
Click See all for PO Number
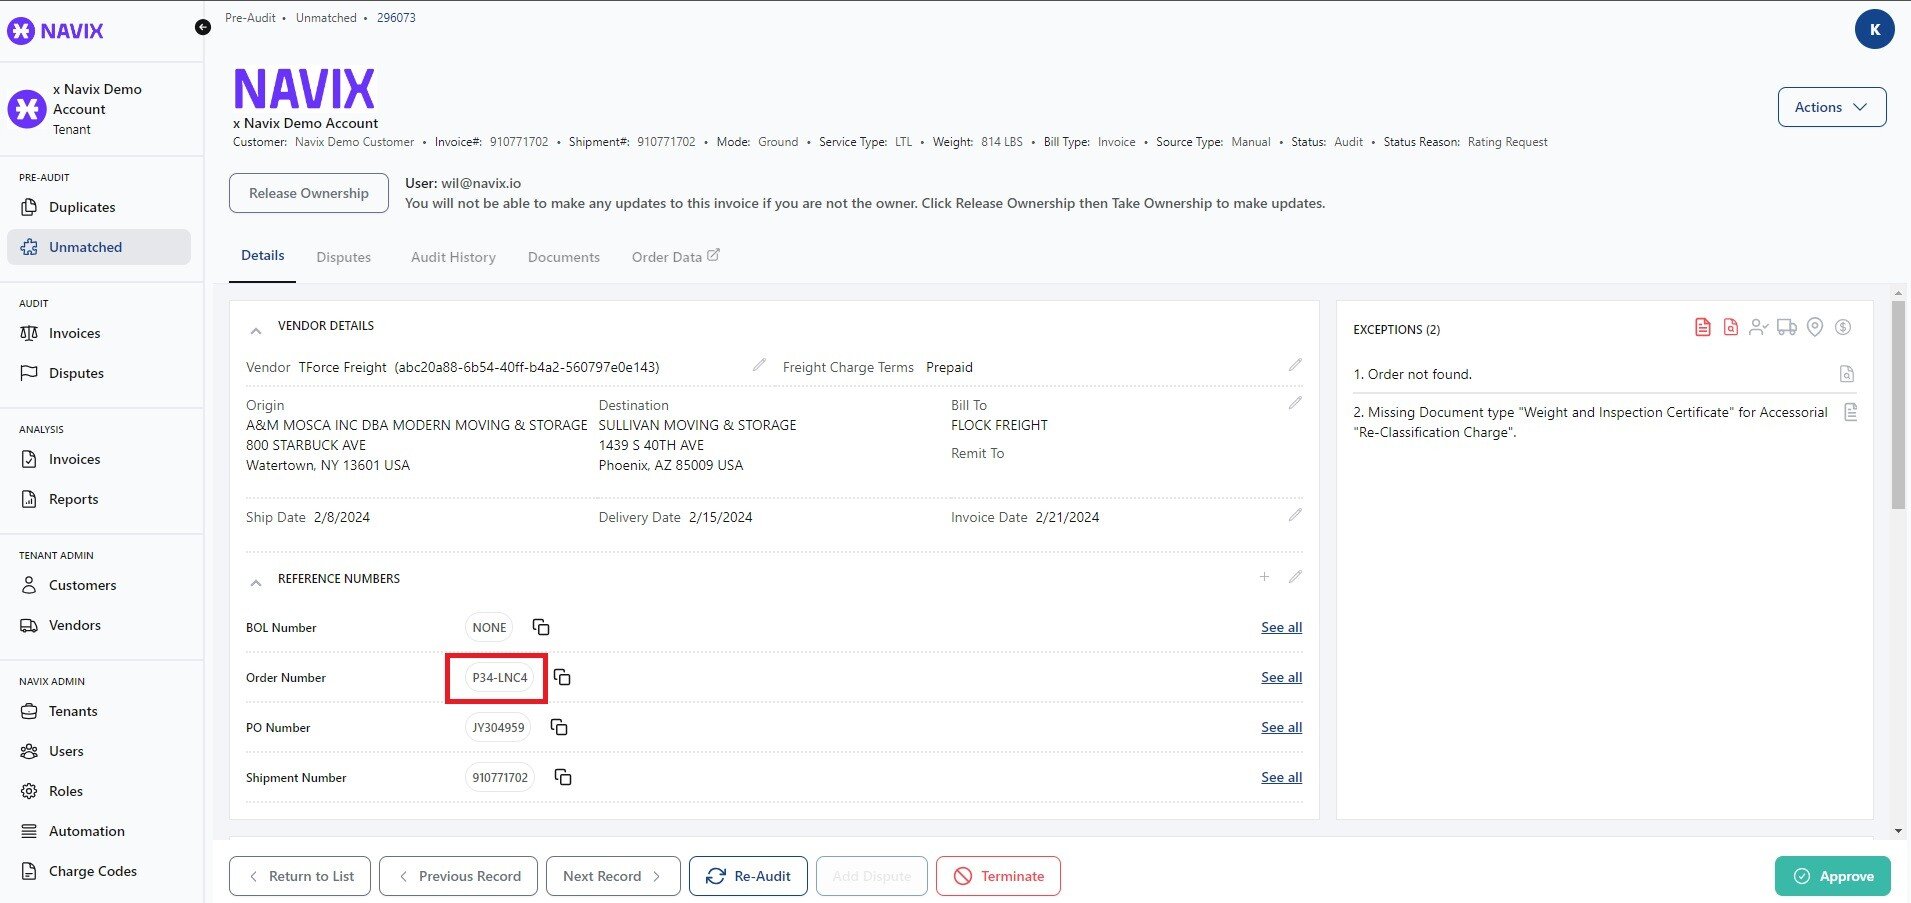(x=1281, y=727)
